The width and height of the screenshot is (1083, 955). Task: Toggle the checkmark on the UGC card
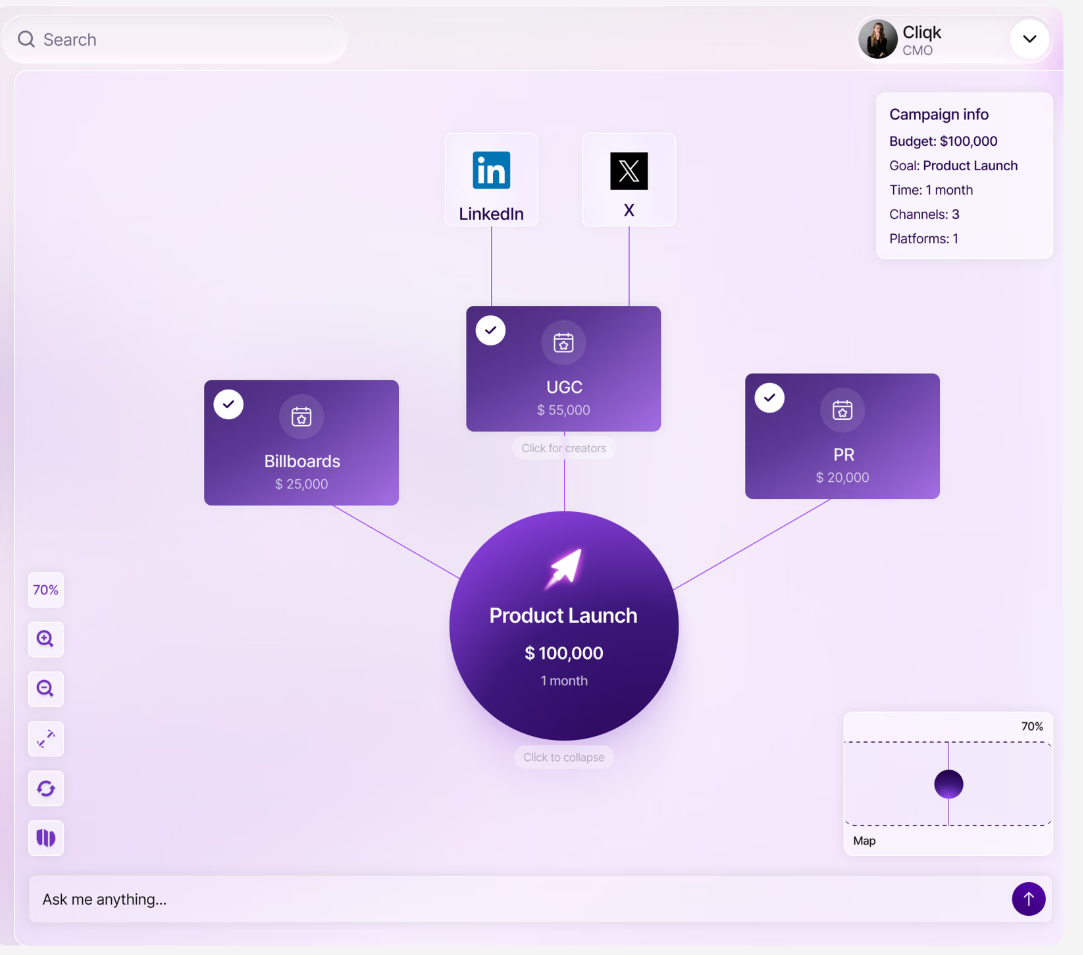[490, 330]
